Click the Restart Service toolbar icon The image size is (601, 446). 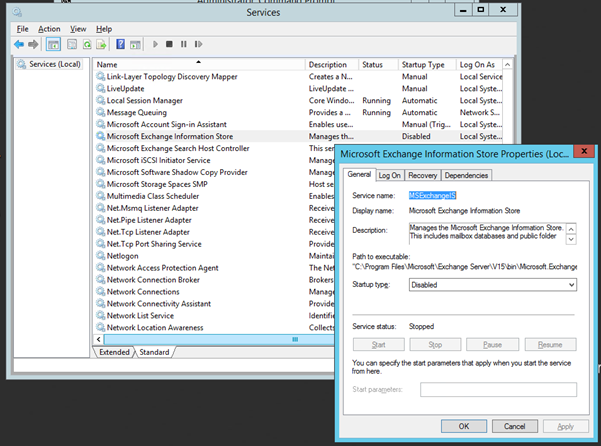[198, 44]
